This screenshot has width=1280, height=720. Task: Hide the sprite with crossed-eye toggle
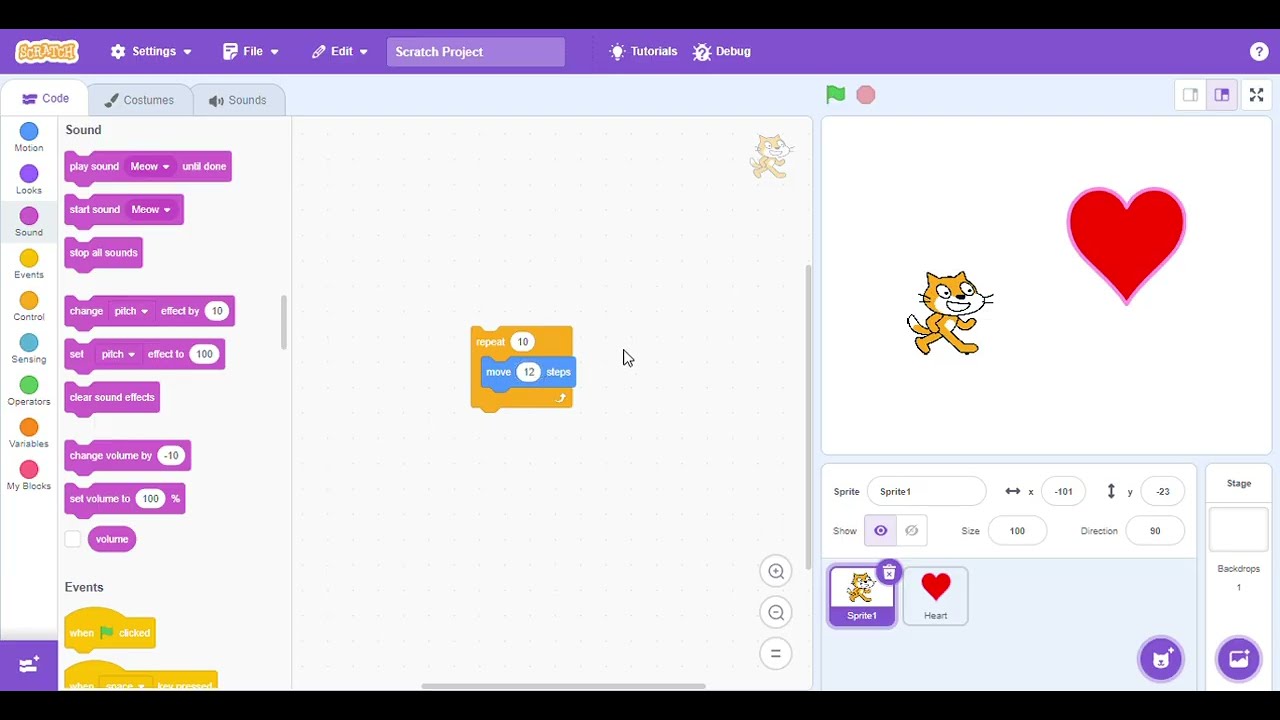coord(911,531)
